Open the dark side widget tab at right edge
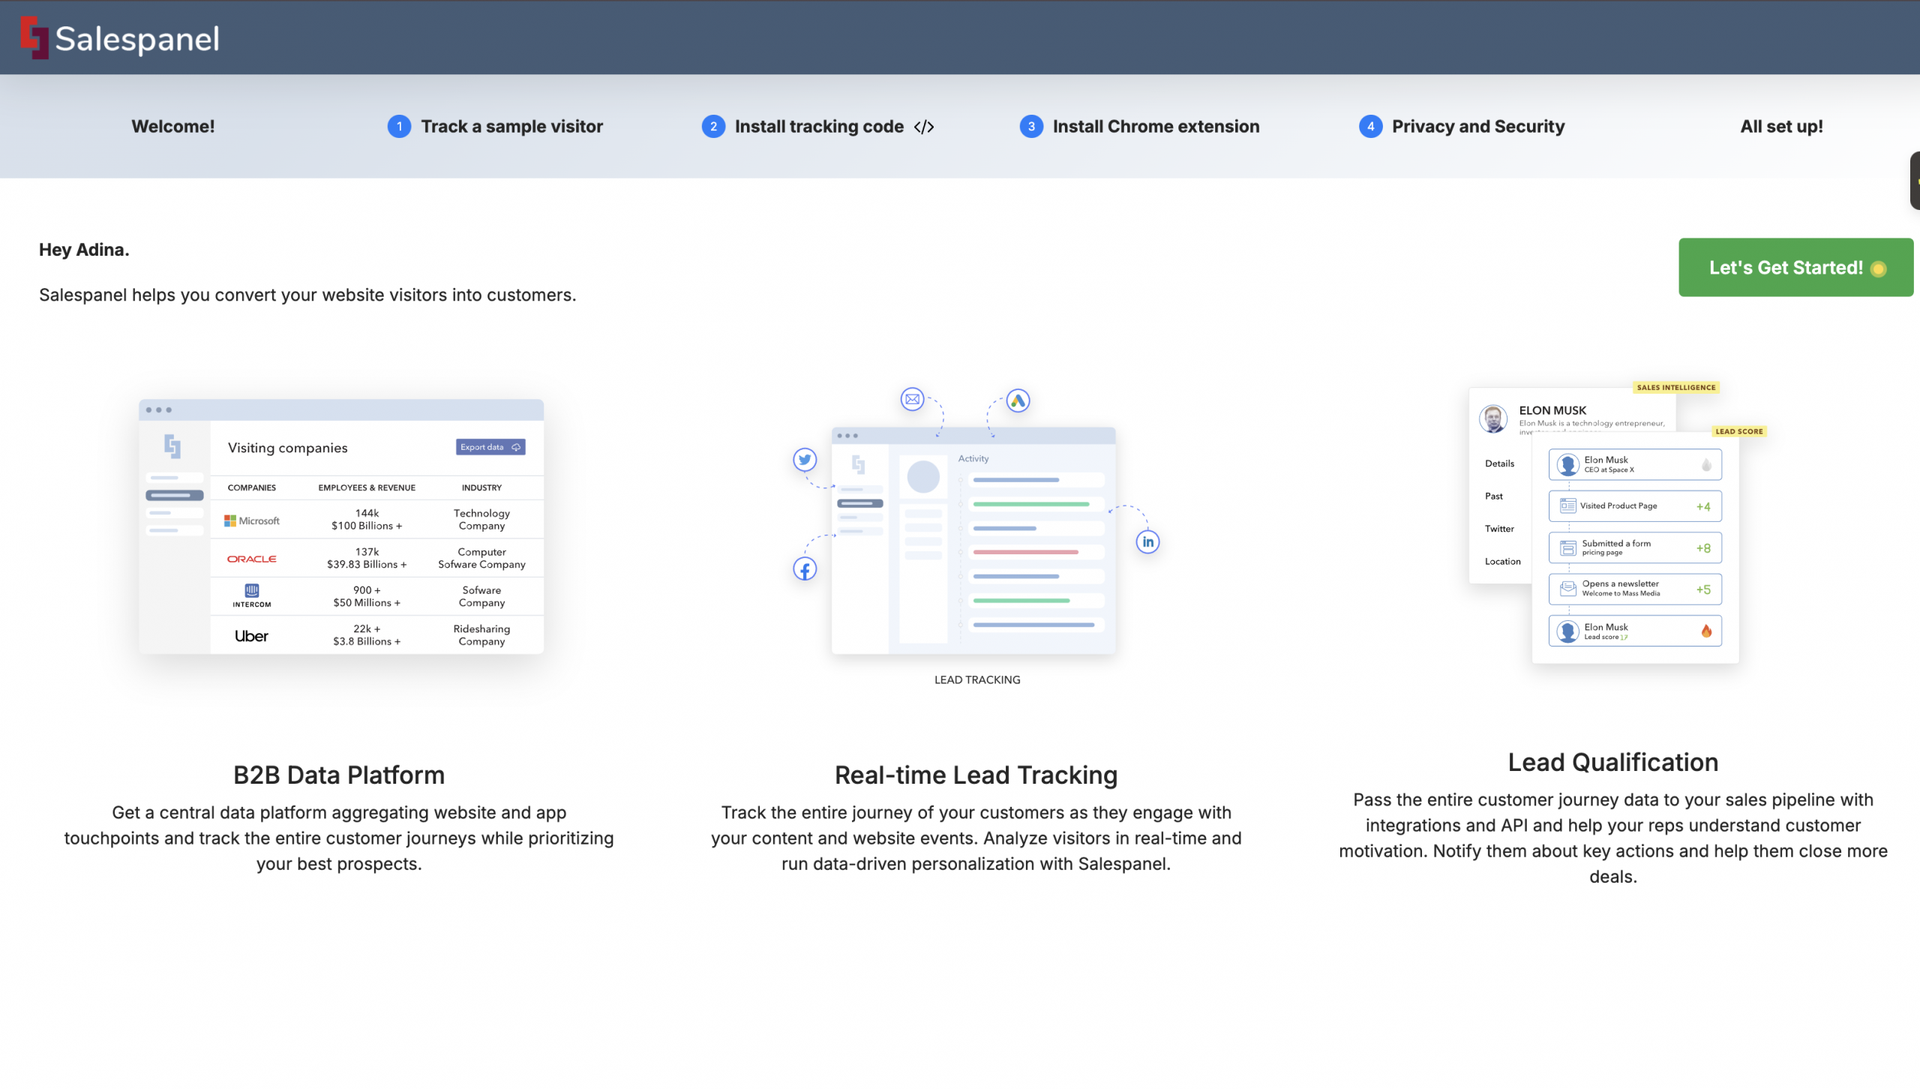 click(x=1914, y=180)
